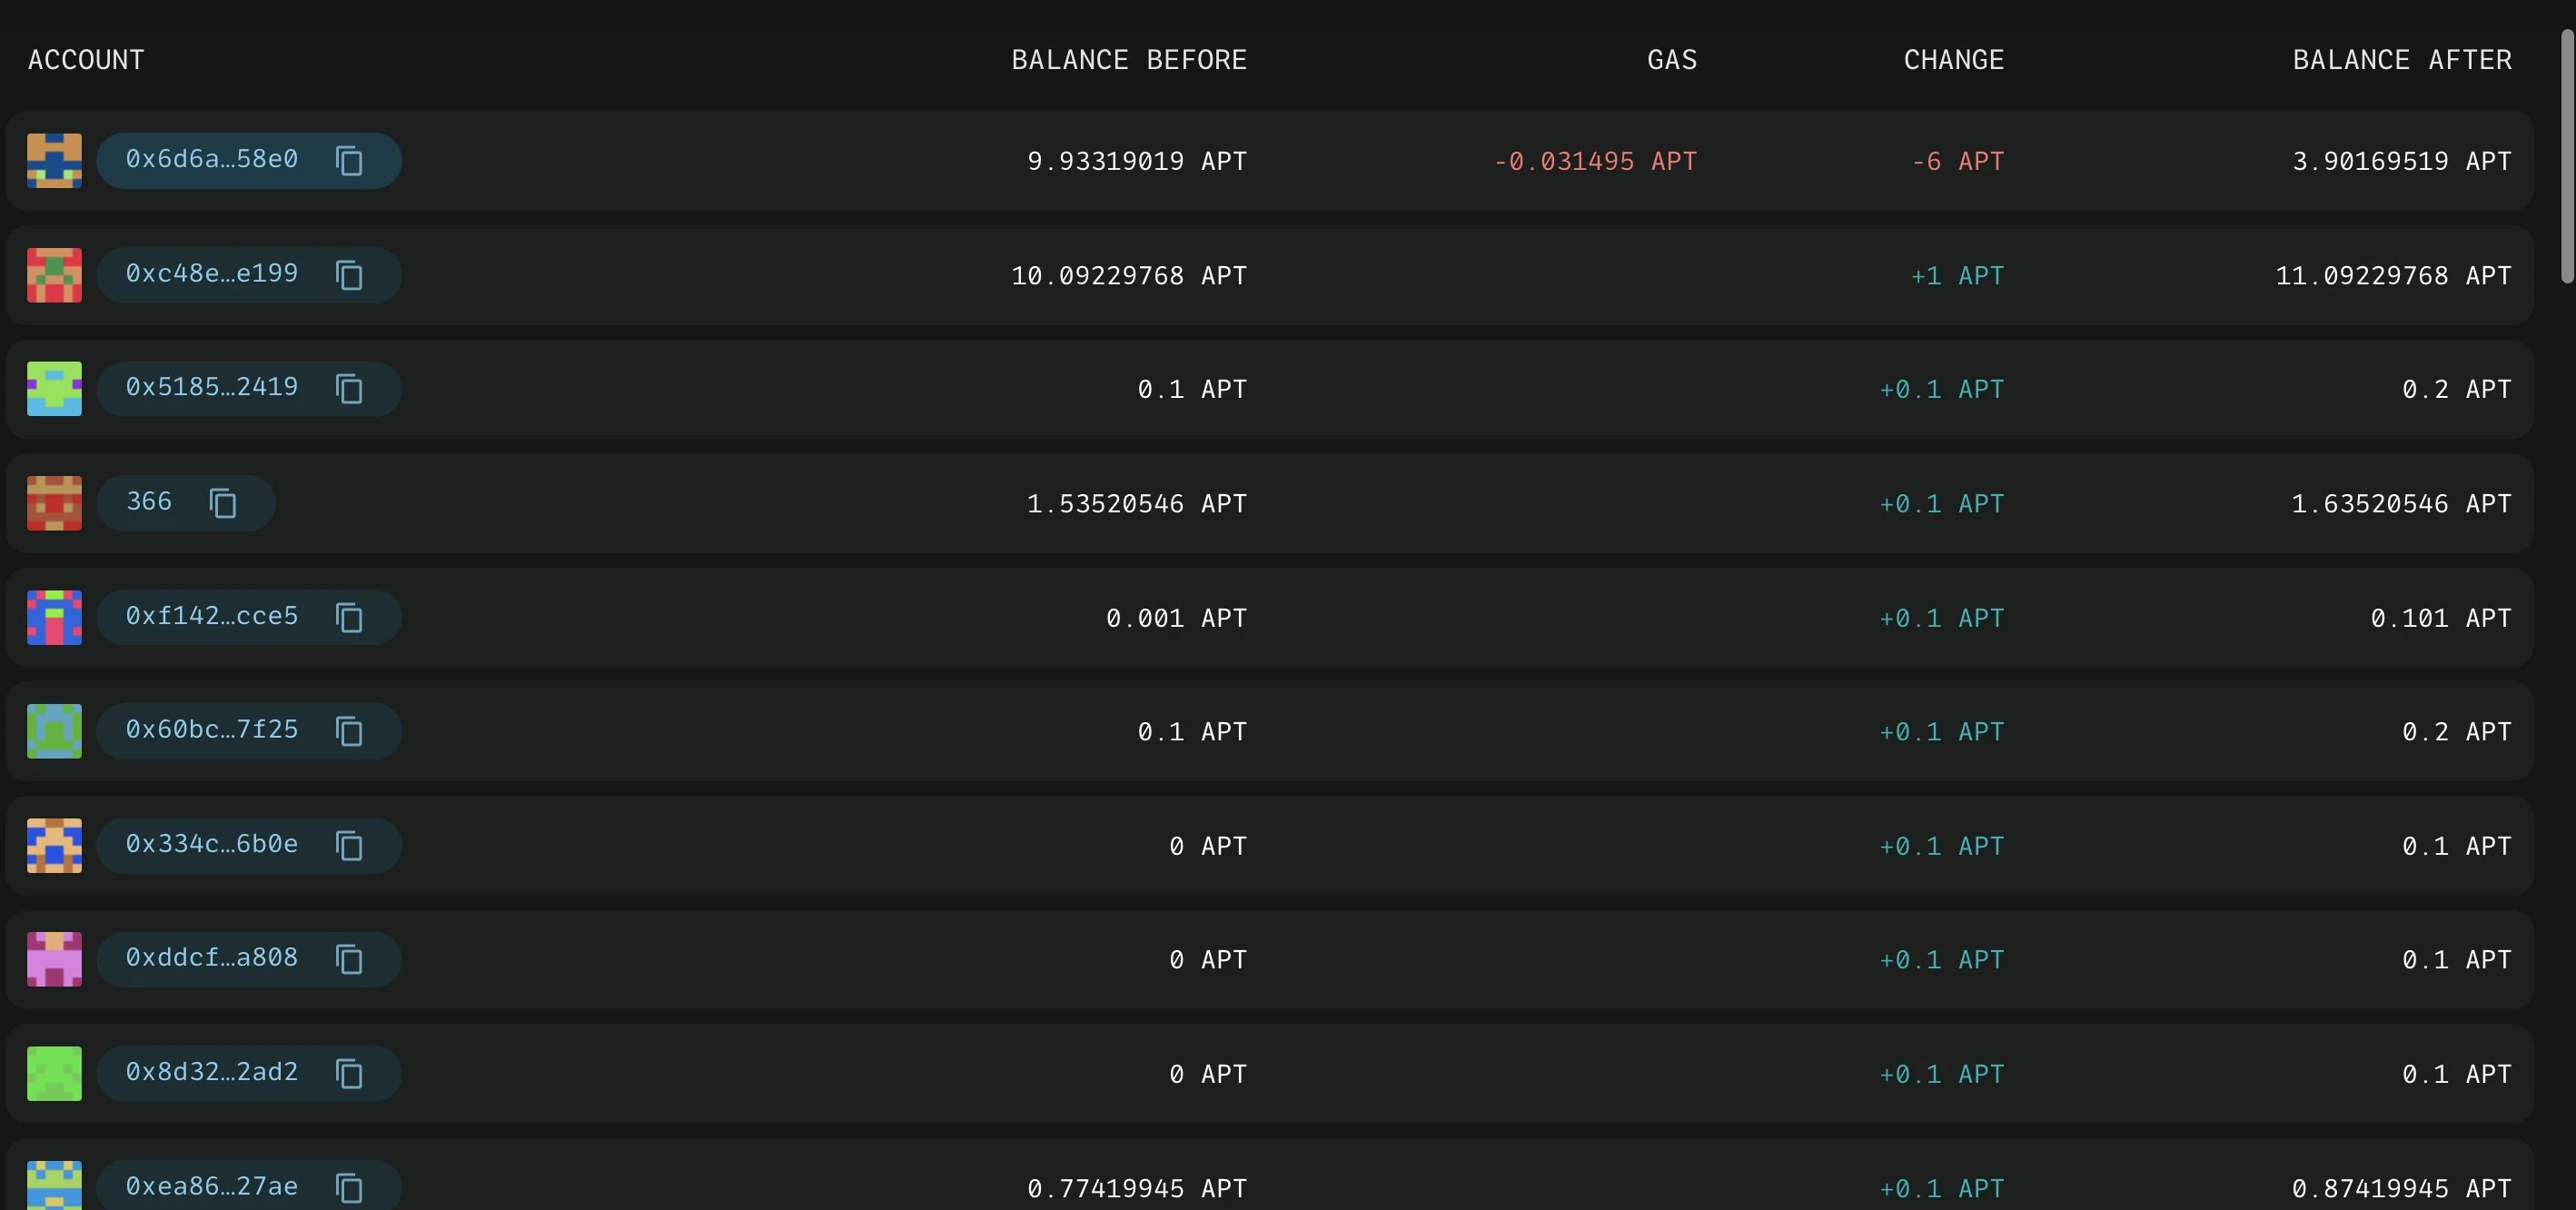2576x1210 pixels.
Task: Click the avatar identicon for 0x6d6a…58e0
Action: 54,161
